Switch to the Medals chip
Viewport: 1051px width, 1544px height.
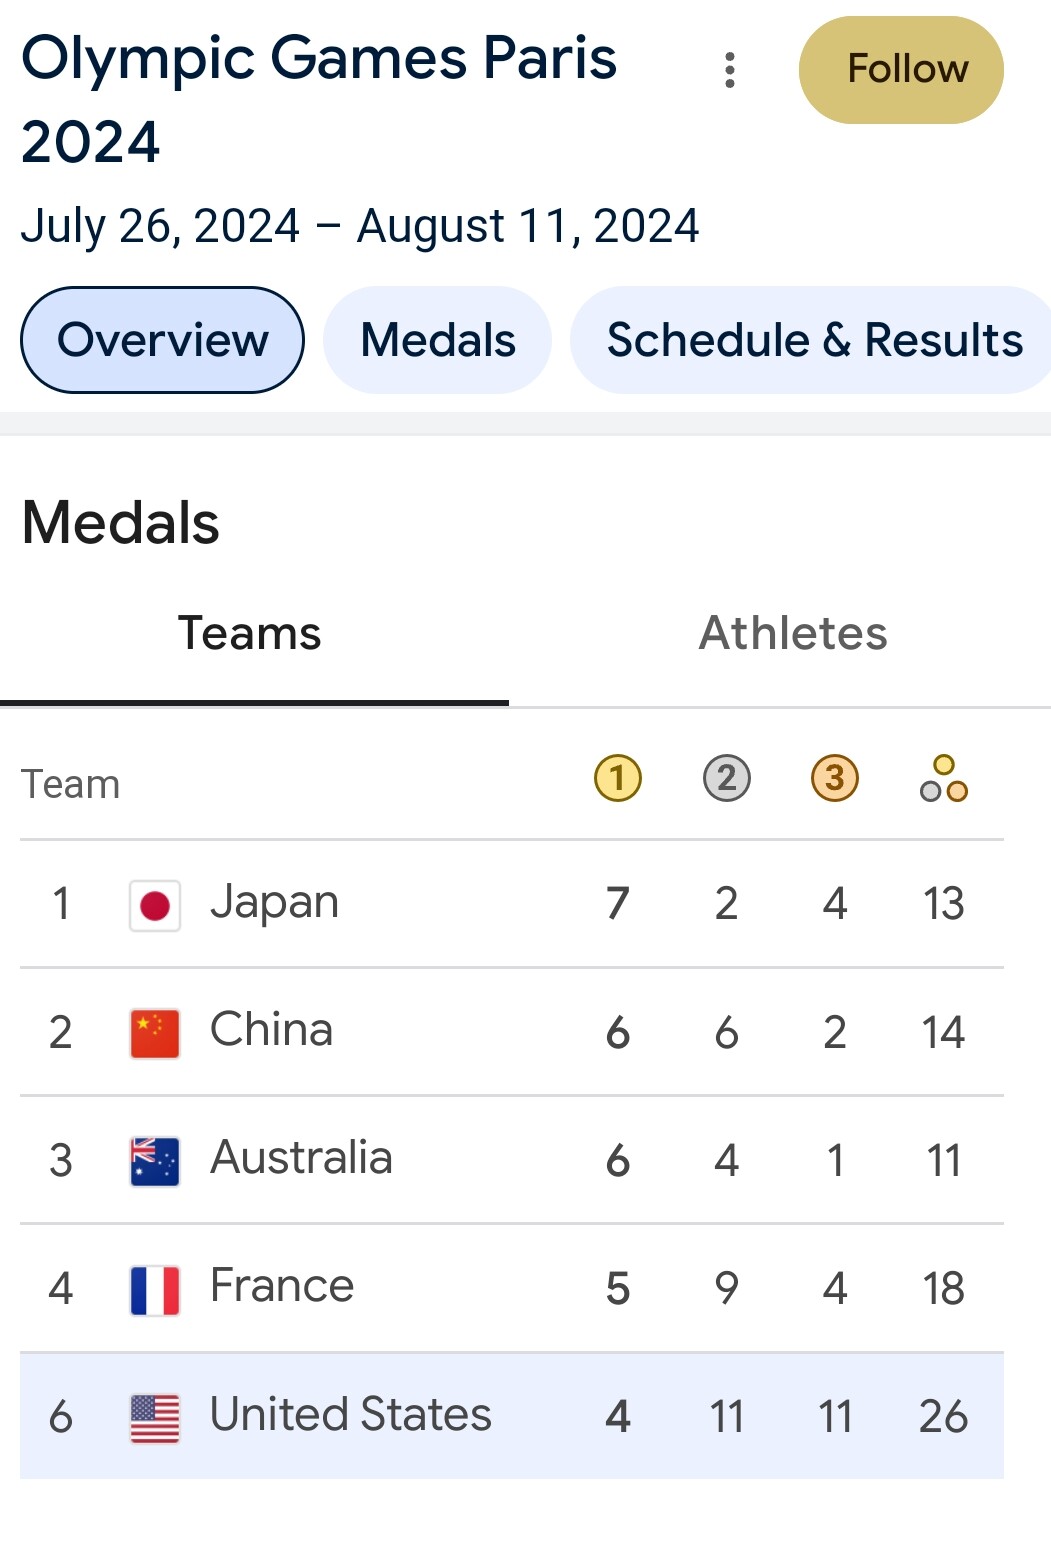pos(437,340)
